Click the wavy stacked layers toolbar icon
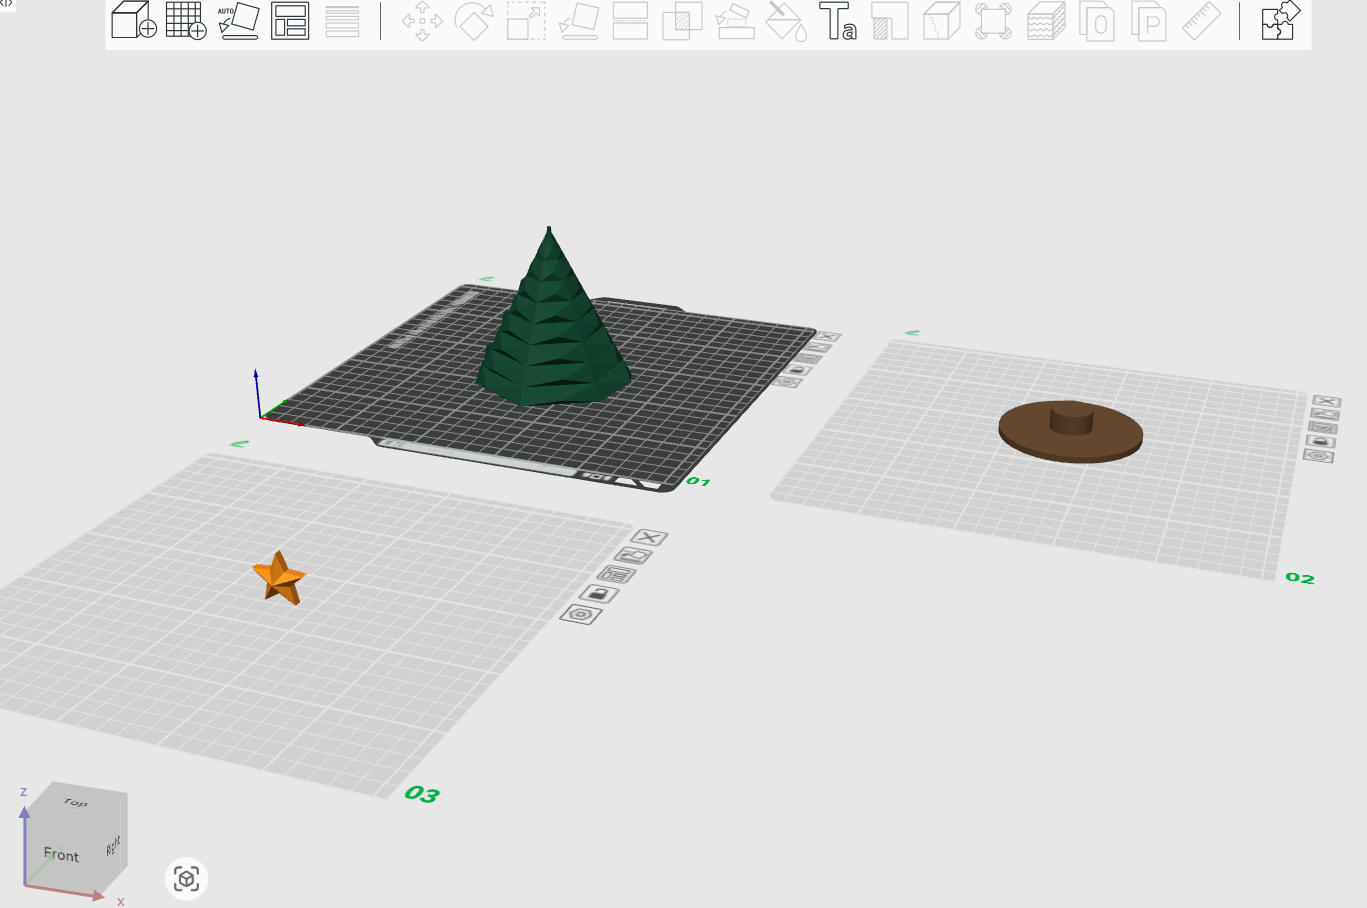 point(1046,21)
